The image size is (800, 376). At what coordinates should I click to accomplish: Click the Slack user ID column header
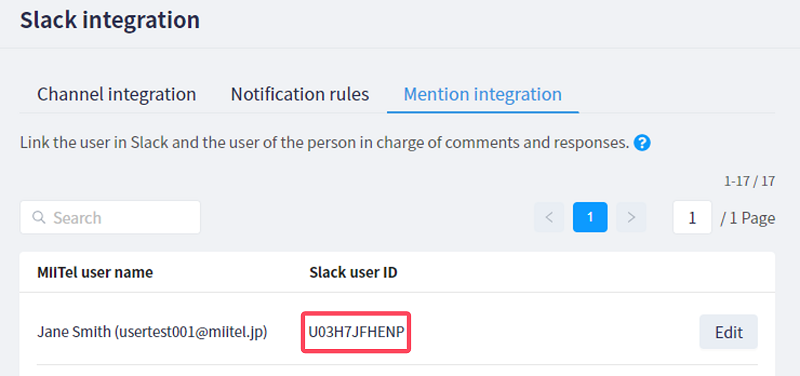click(353, 272)
